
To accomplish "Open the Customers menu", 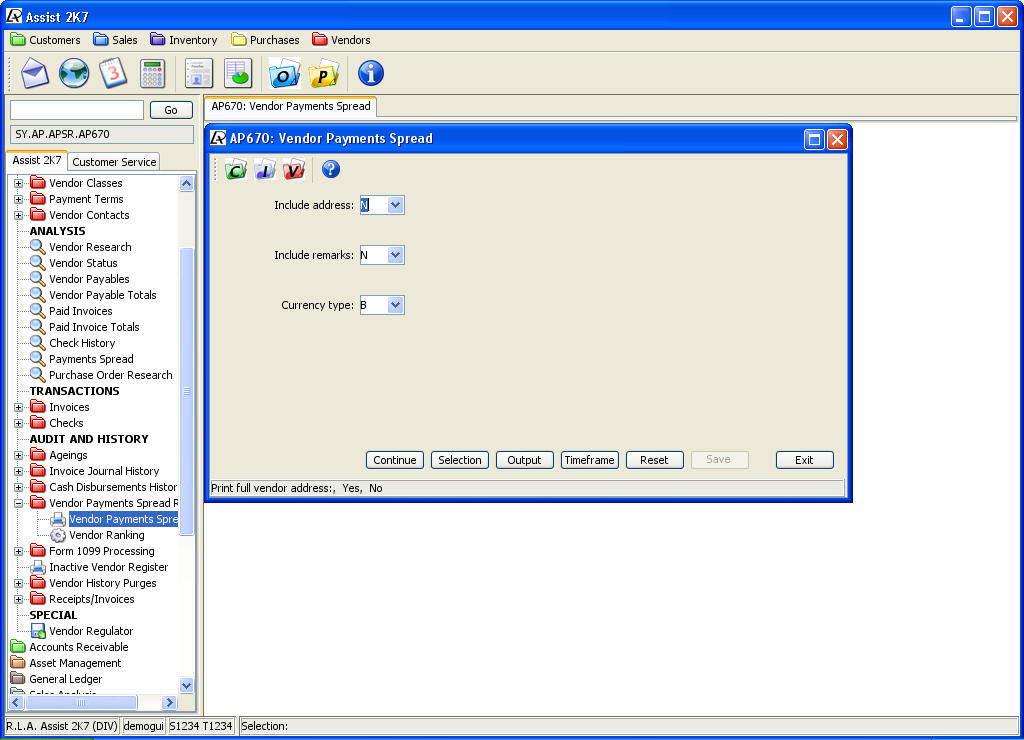I will pyautogui.click(x=45, y=40).
